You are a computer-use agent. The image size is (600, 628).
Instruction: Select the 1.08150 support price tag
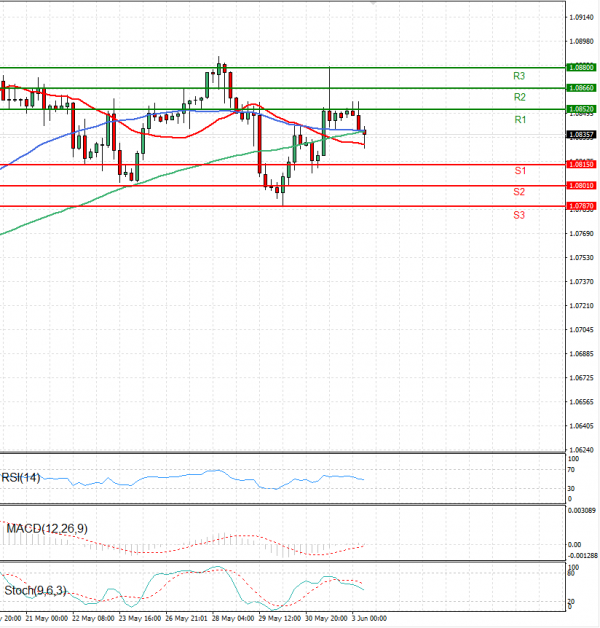581,164
